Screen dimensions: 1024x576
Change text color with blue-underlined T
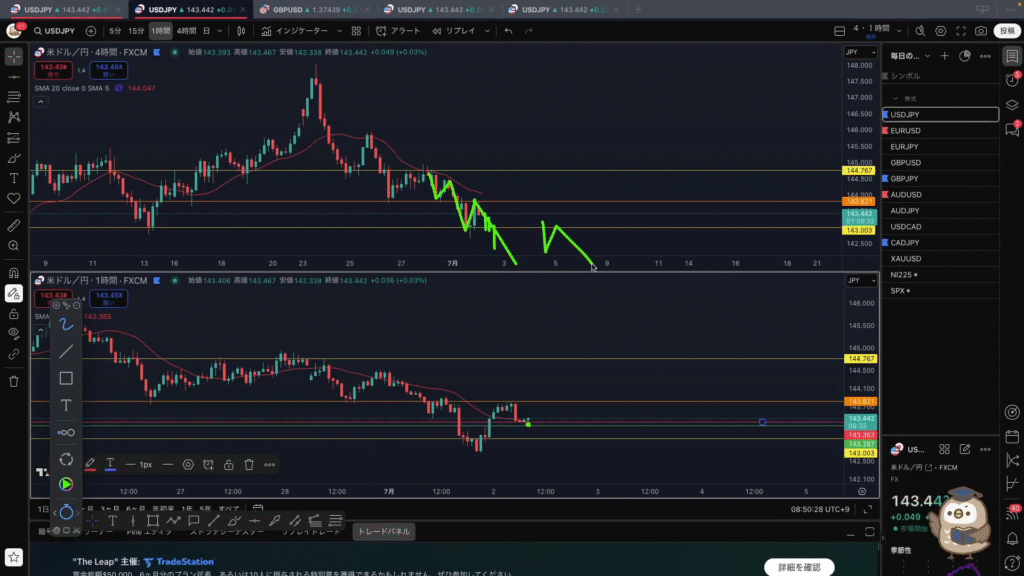coord(110,464)
